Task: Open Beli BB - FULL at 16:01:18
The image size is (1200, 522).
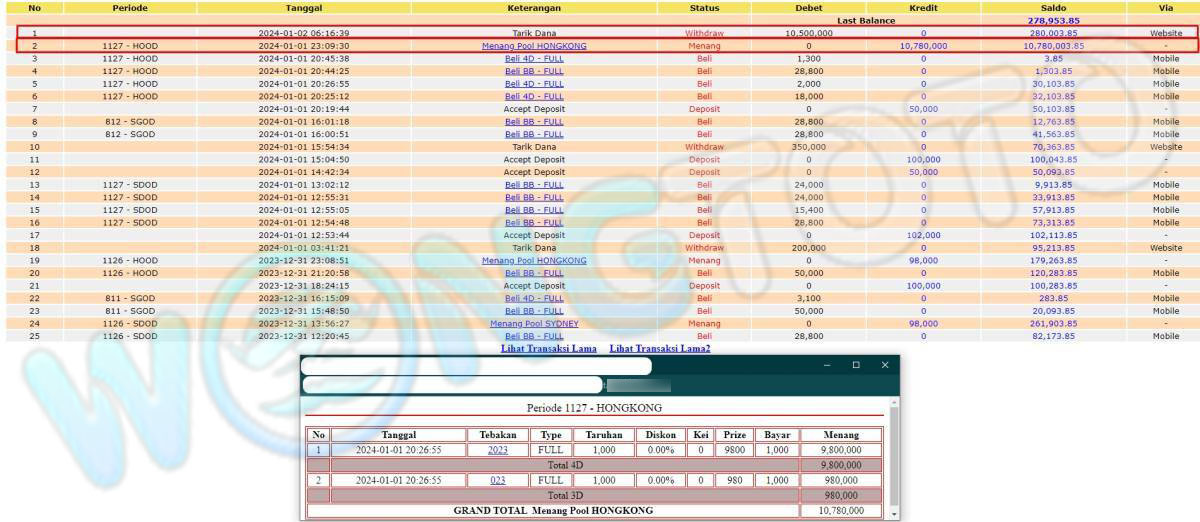Action: tap(534, 122)
